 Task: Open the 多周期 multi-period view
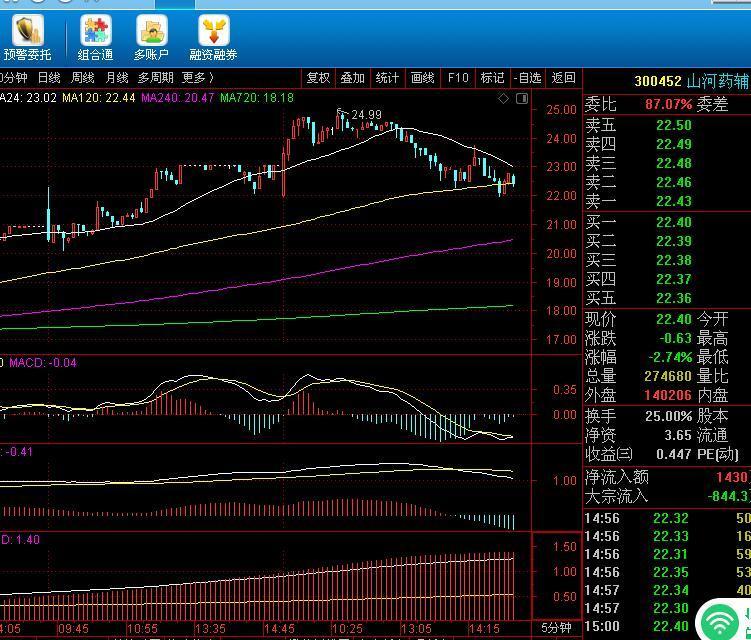tap(155, 78)
